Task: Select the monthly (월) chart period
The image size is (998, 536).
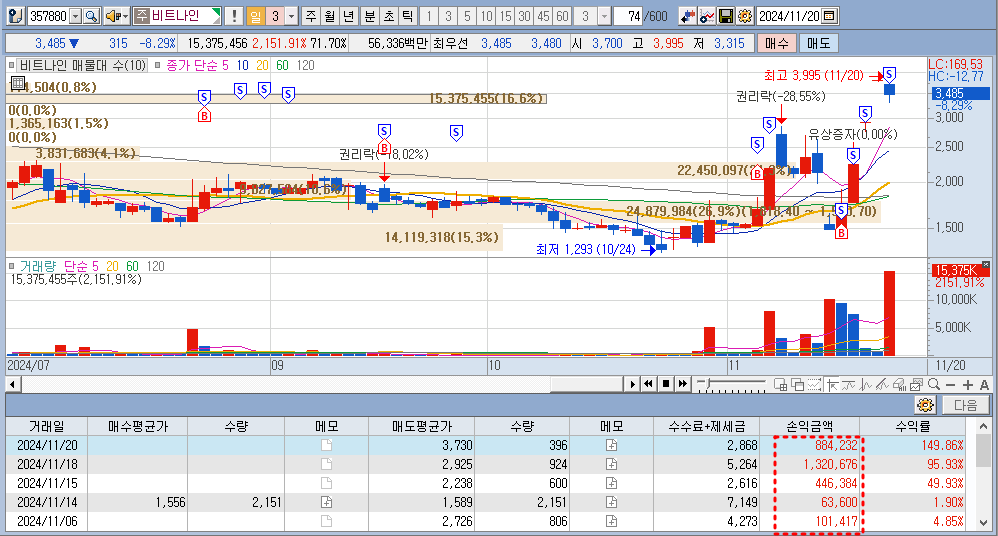Action: click(x=329, y=16)
